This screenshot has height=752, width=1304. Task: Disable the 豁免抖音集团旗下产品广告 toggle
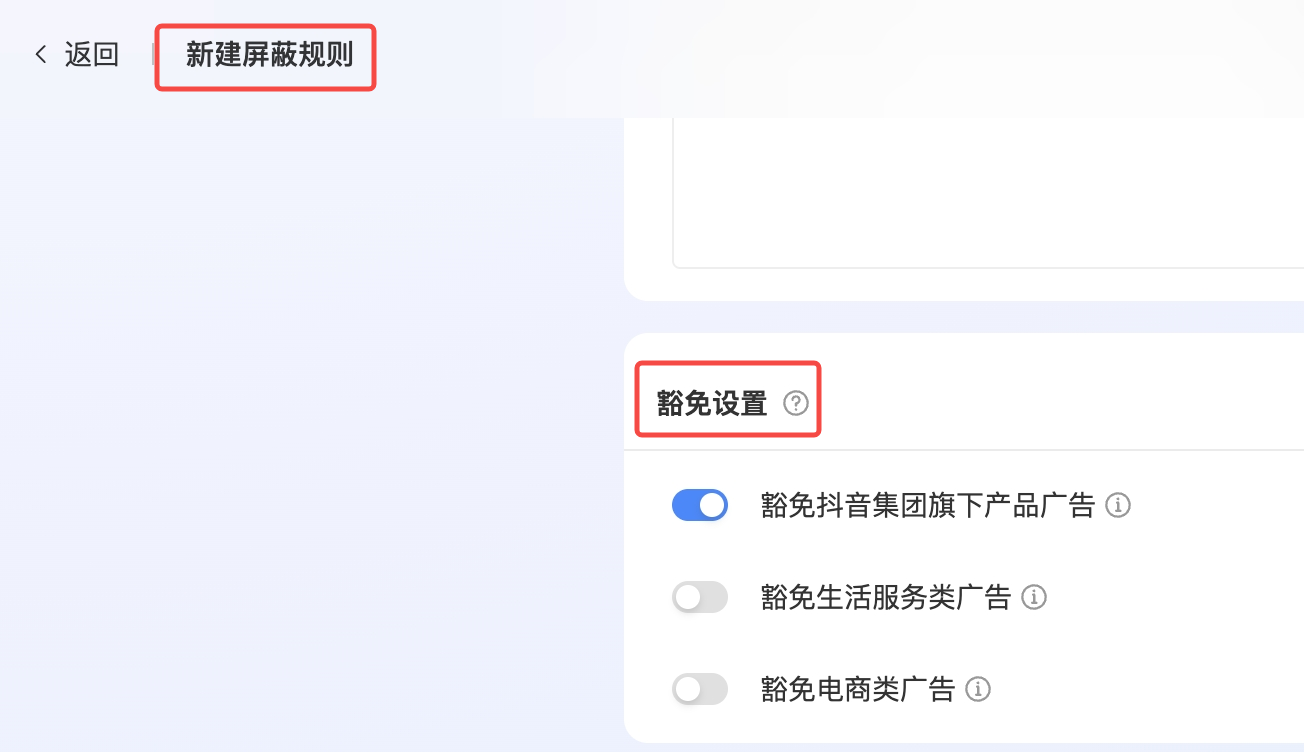coord(700,506)
